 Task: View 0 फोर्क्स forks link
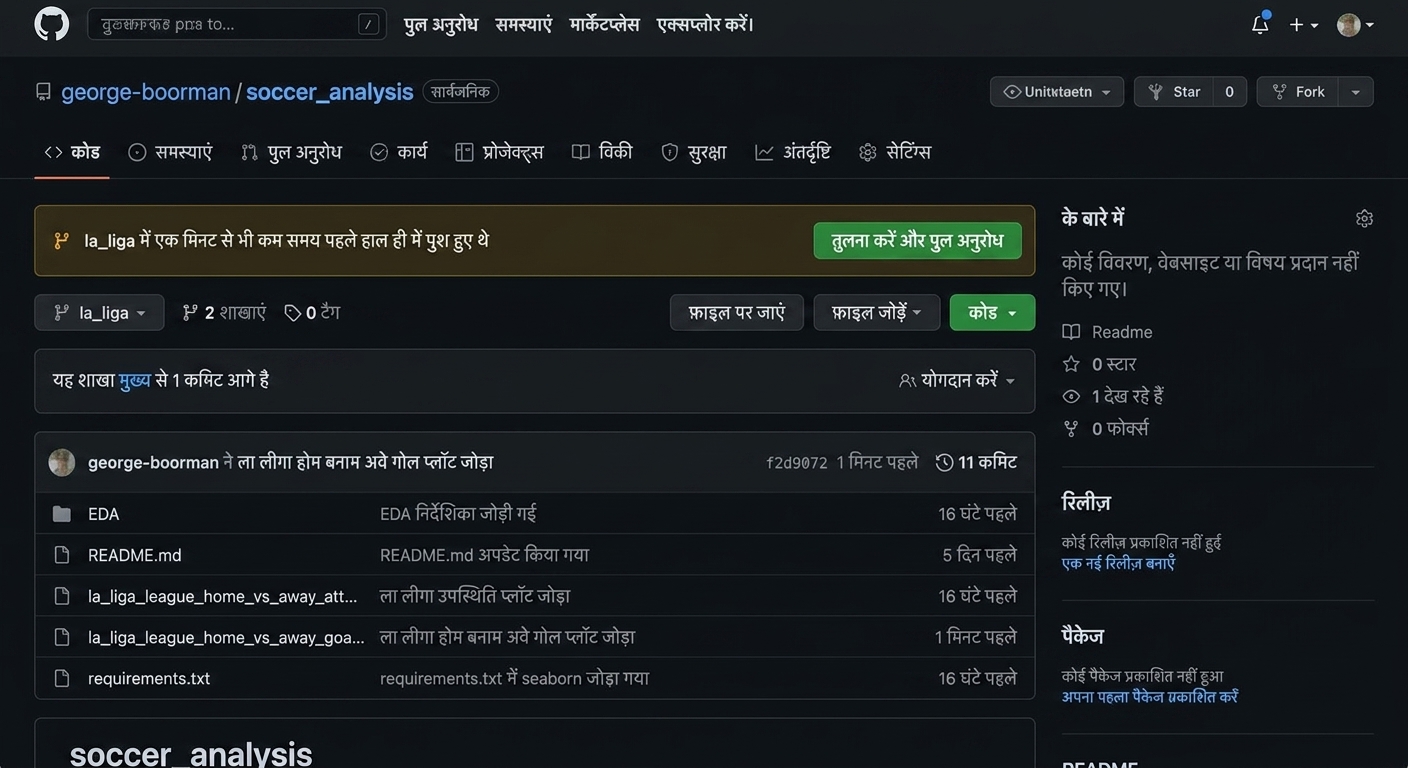(x=1105, y=428)
